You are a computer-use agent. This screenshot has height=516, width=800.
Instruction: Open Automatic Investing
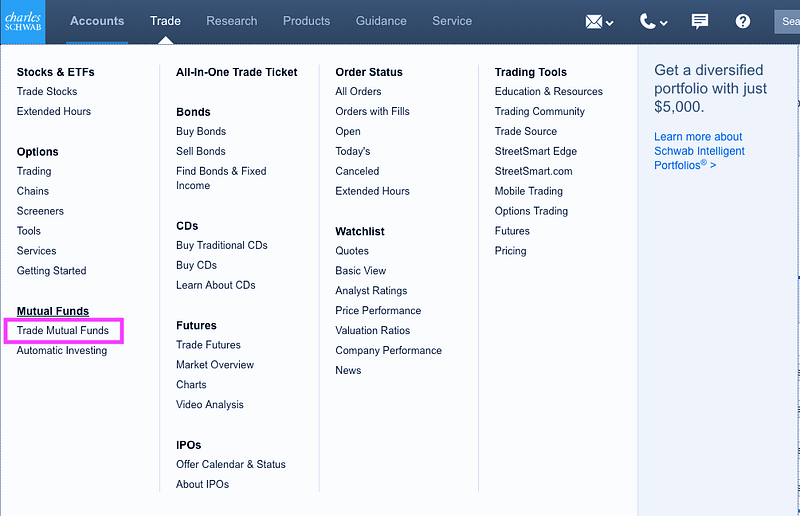coord(62,350)
